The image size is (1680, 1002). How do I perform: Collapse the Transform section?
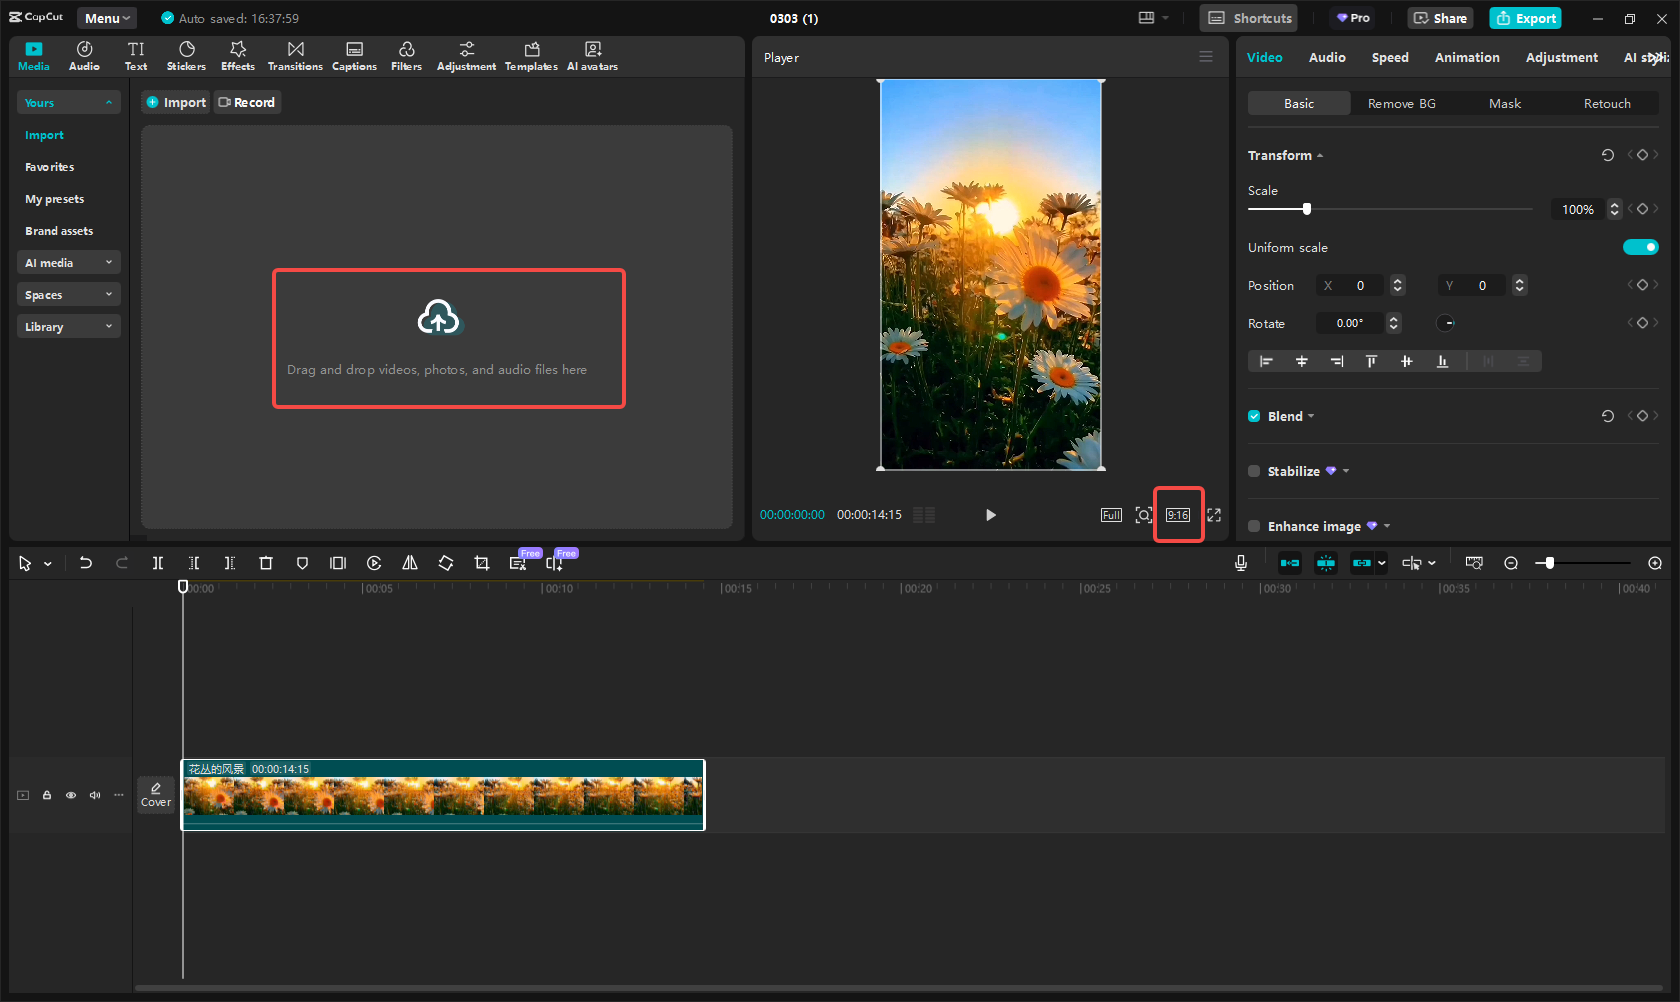point(1320,155)
